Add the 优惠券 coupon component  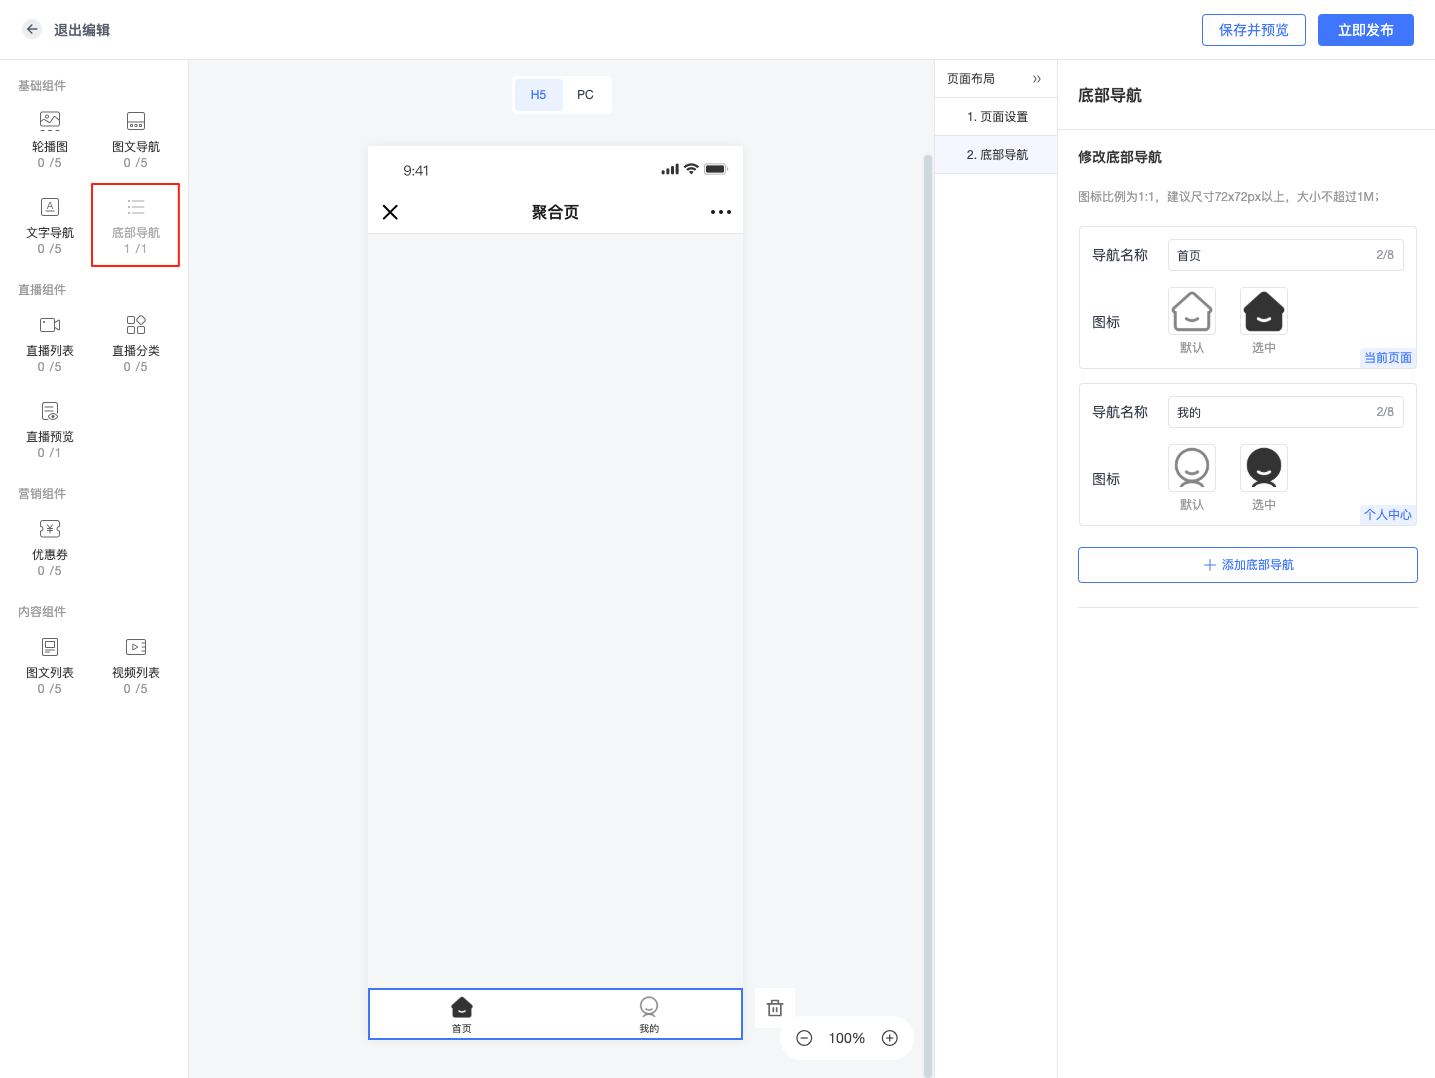[50, 547]
